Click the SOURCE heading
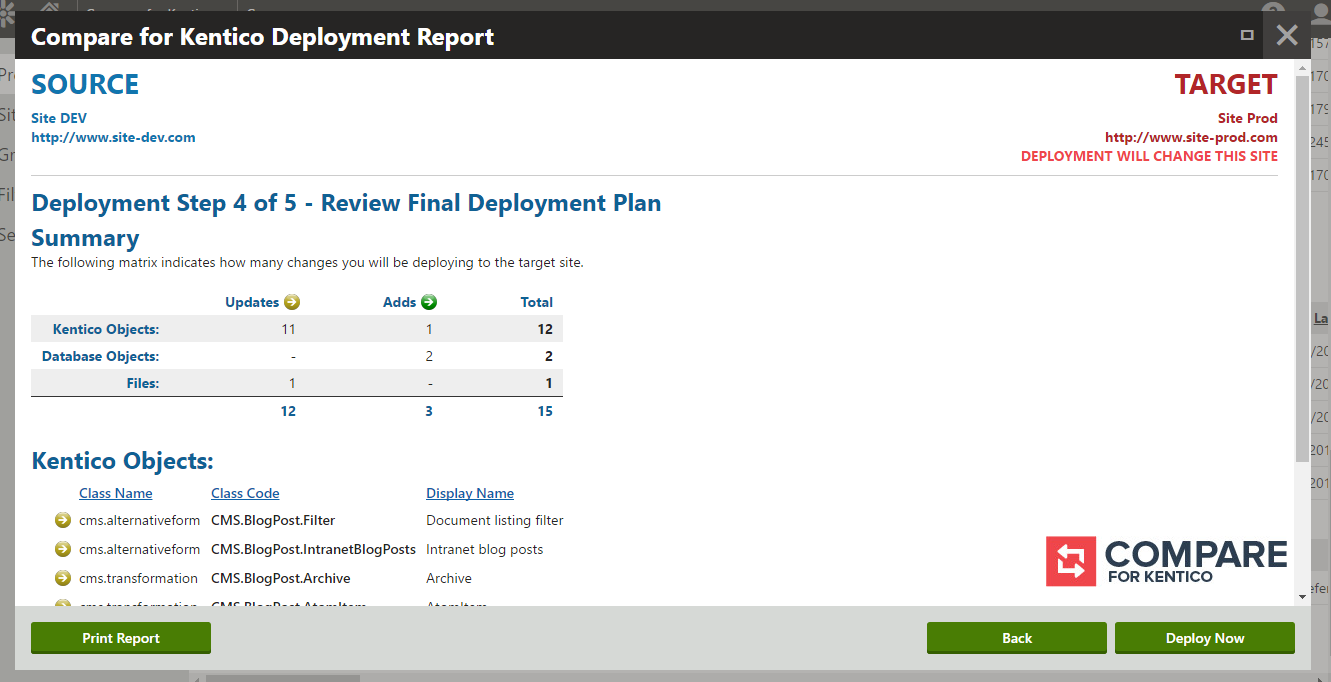This screenshot has height=682, width=1331. [x=85, y=85]
